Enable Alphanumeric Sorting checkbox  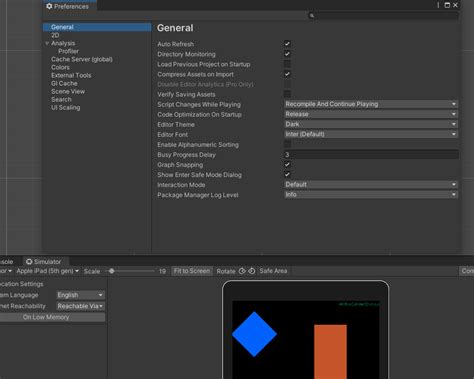[x=287, y=144]
